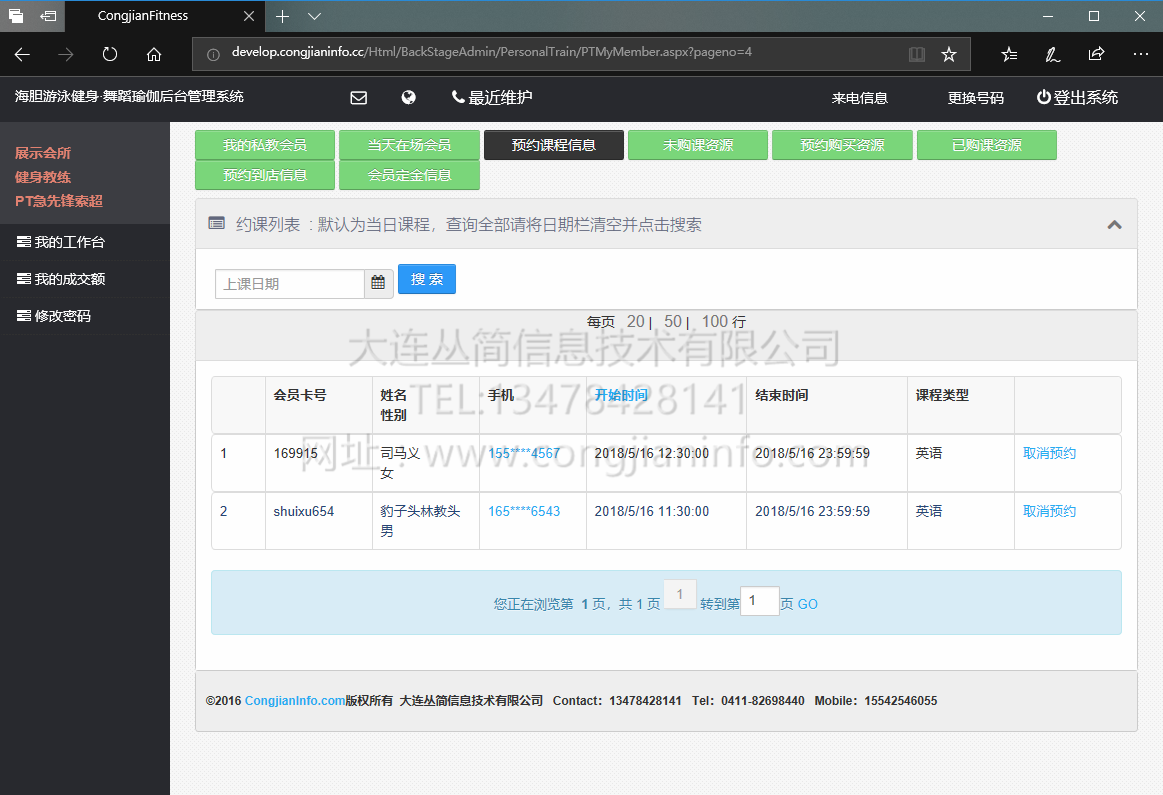Click the browser back arrow
The width and height of the screenshot is (1163, 795).
22,54
